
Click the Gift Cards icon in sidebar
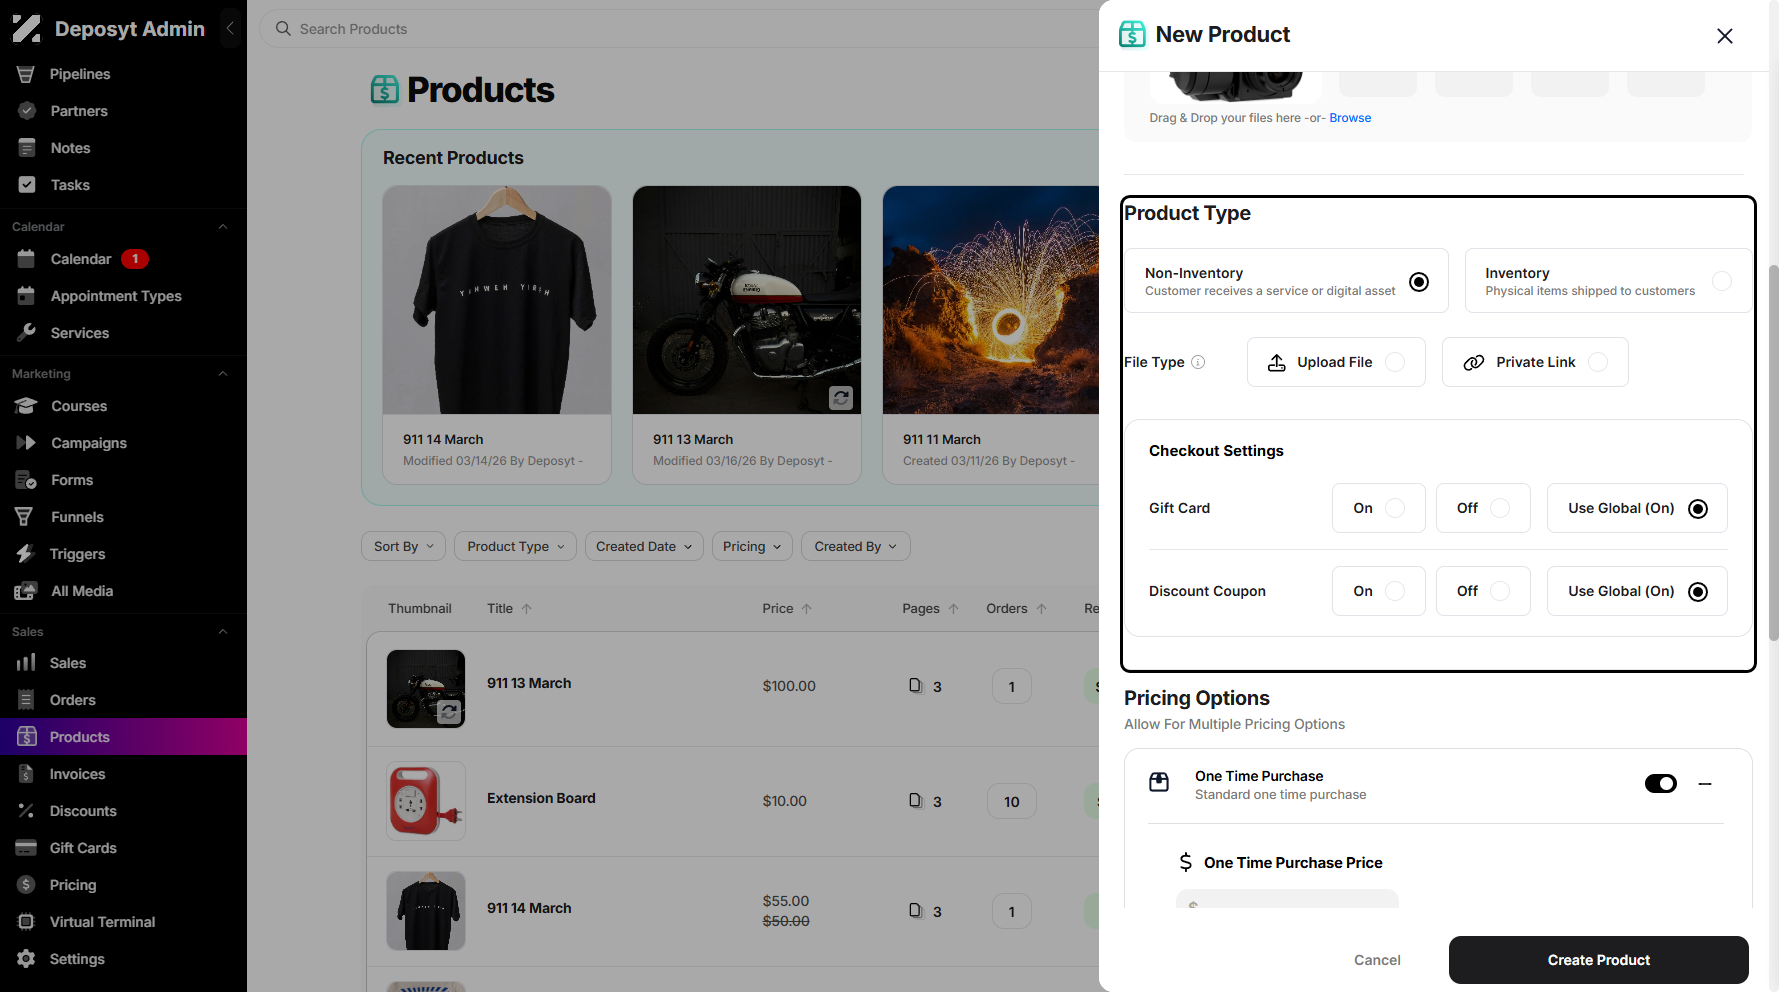tap(26, 848)
